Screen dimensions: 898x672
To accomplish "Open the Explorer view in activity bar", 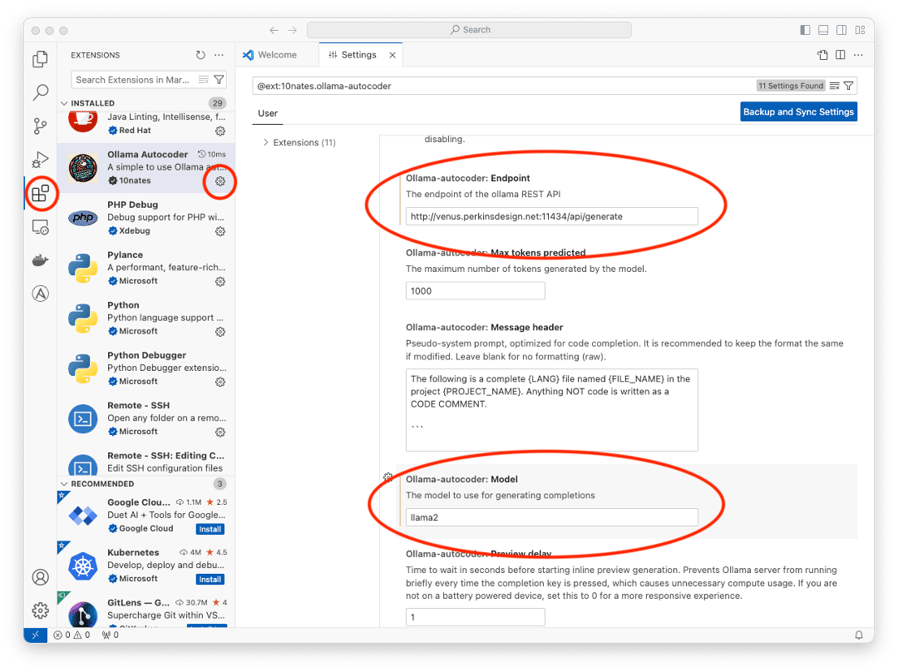I will (40, 60).
